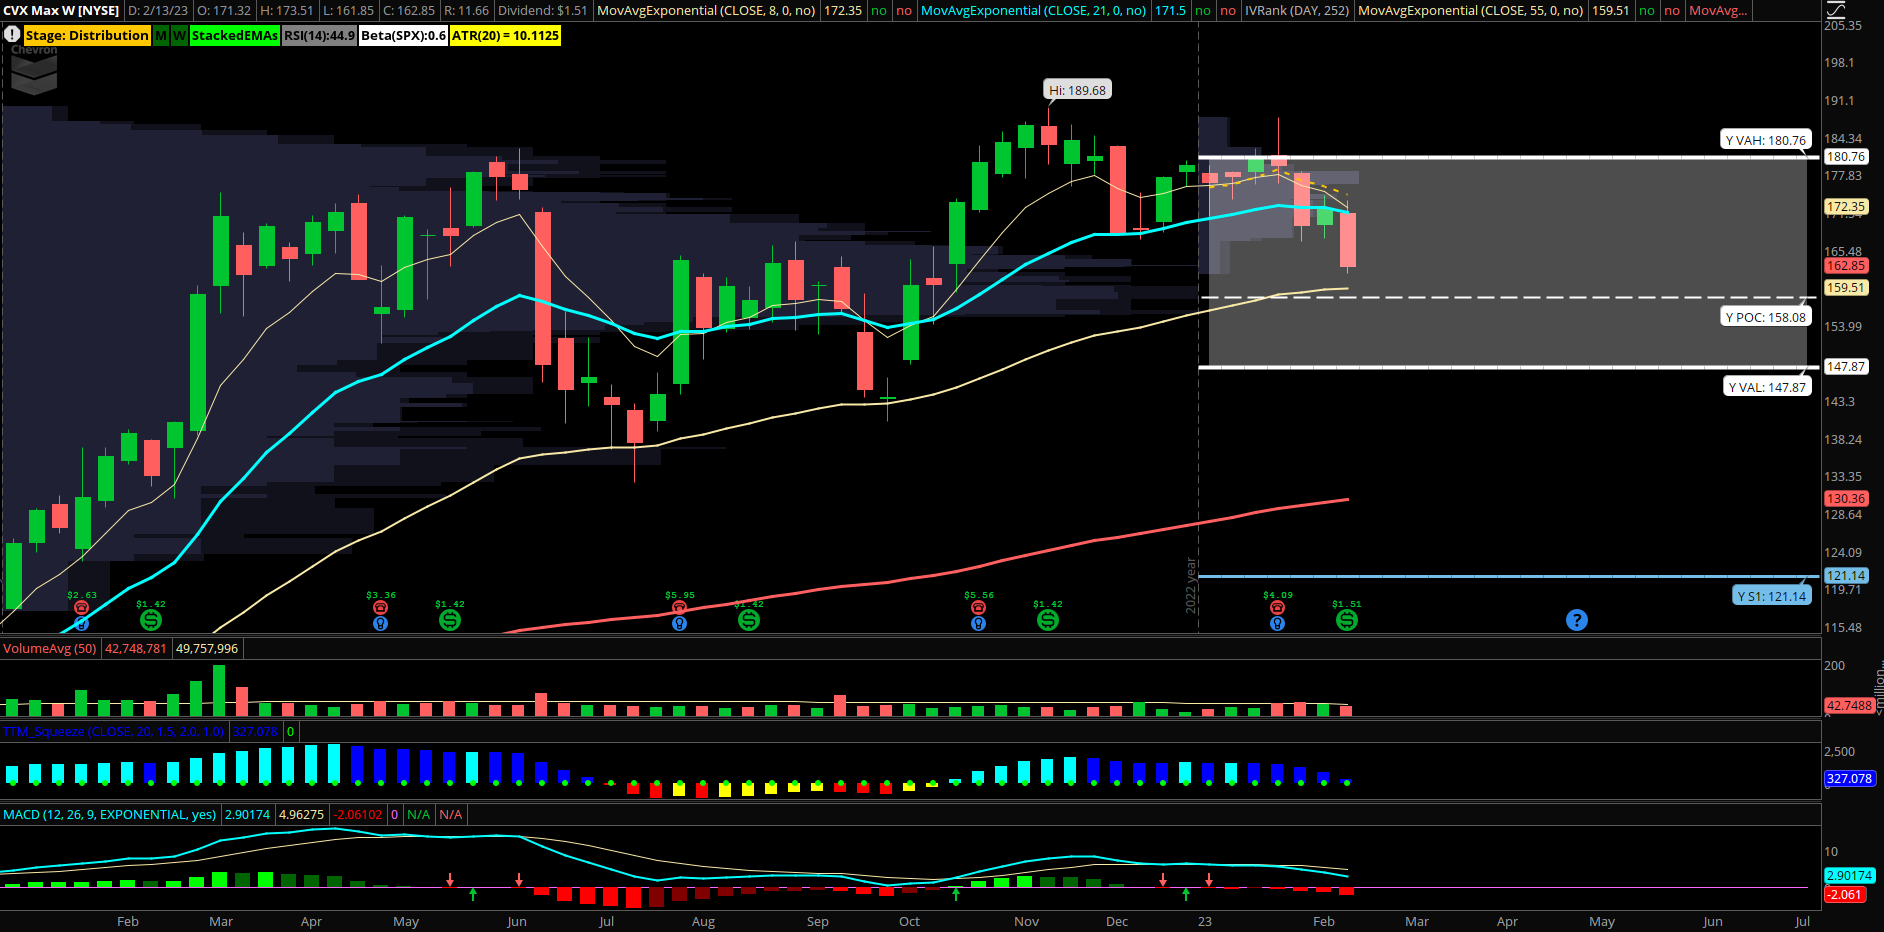
Task: Open the $1.42 dividend icon in May
Action: click(x=450, y=620)
